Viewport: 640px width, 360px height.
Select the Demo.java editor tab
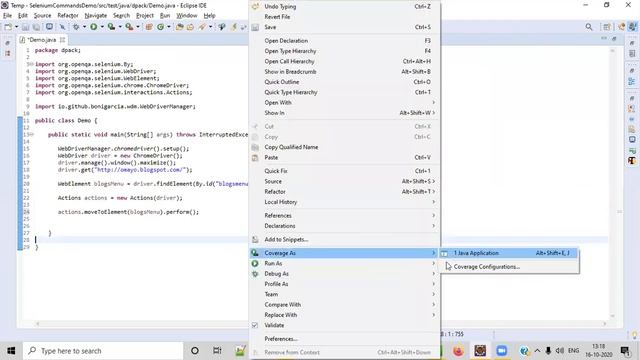point(42,40)
